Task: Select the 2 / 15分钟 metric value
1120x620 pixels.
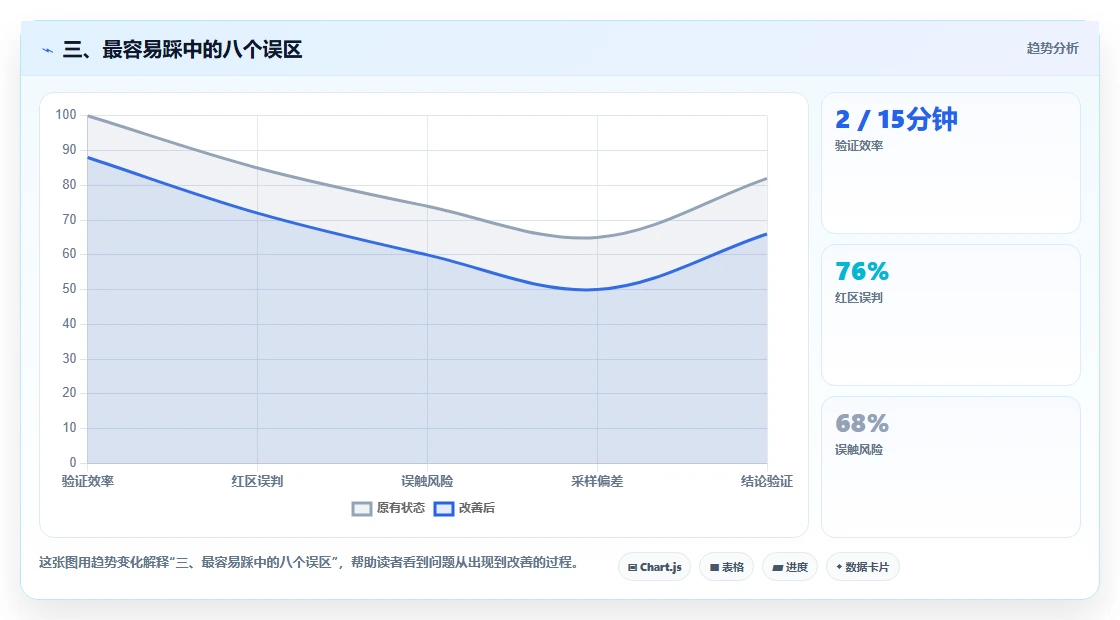Action: (x=896, y=119)
